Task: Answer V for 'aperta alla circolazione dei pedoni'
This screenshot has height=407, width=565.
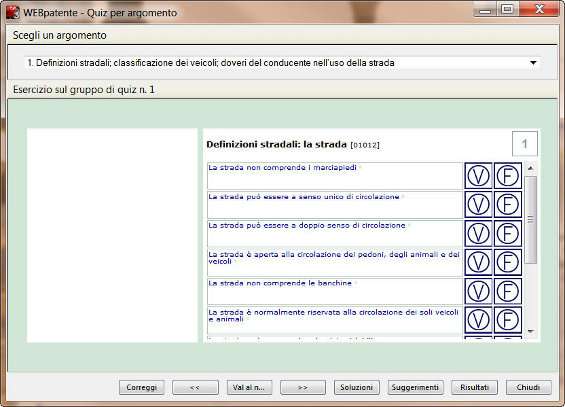Action: 478,262
